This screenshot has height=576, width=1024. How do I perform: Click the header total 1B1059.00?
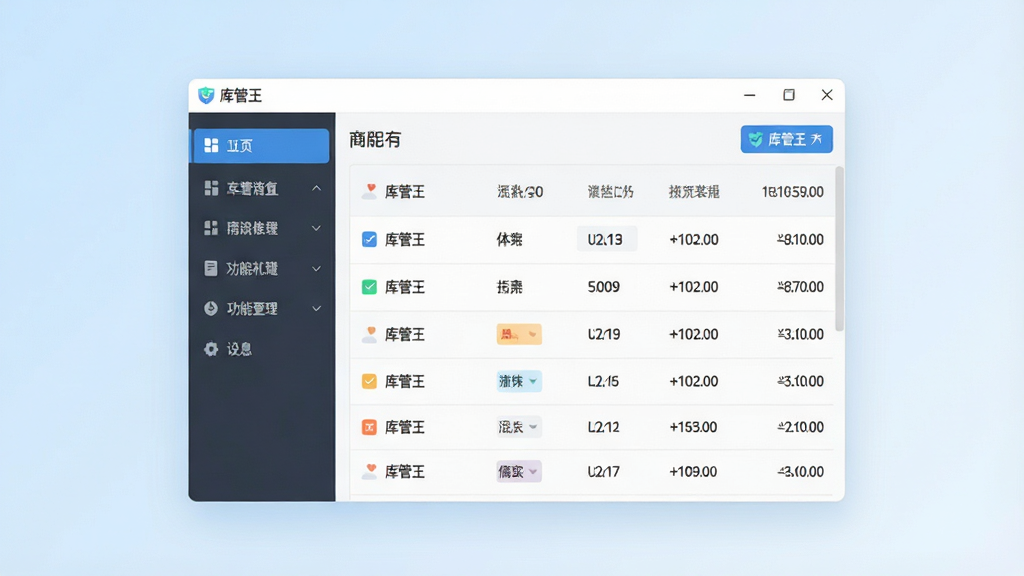pyautogui.click(x=792, y=192)
